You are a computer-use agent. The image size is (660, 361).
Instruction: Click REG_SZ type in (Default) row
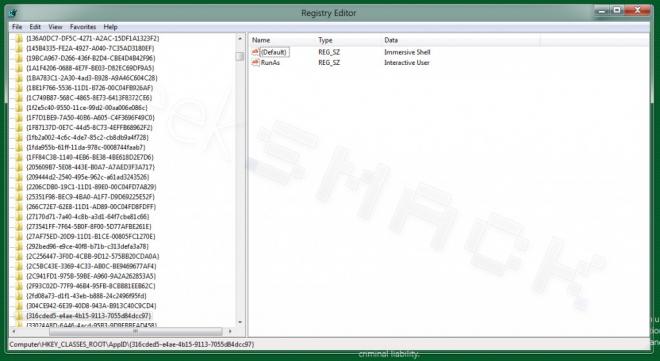click(x=329, y=52)
